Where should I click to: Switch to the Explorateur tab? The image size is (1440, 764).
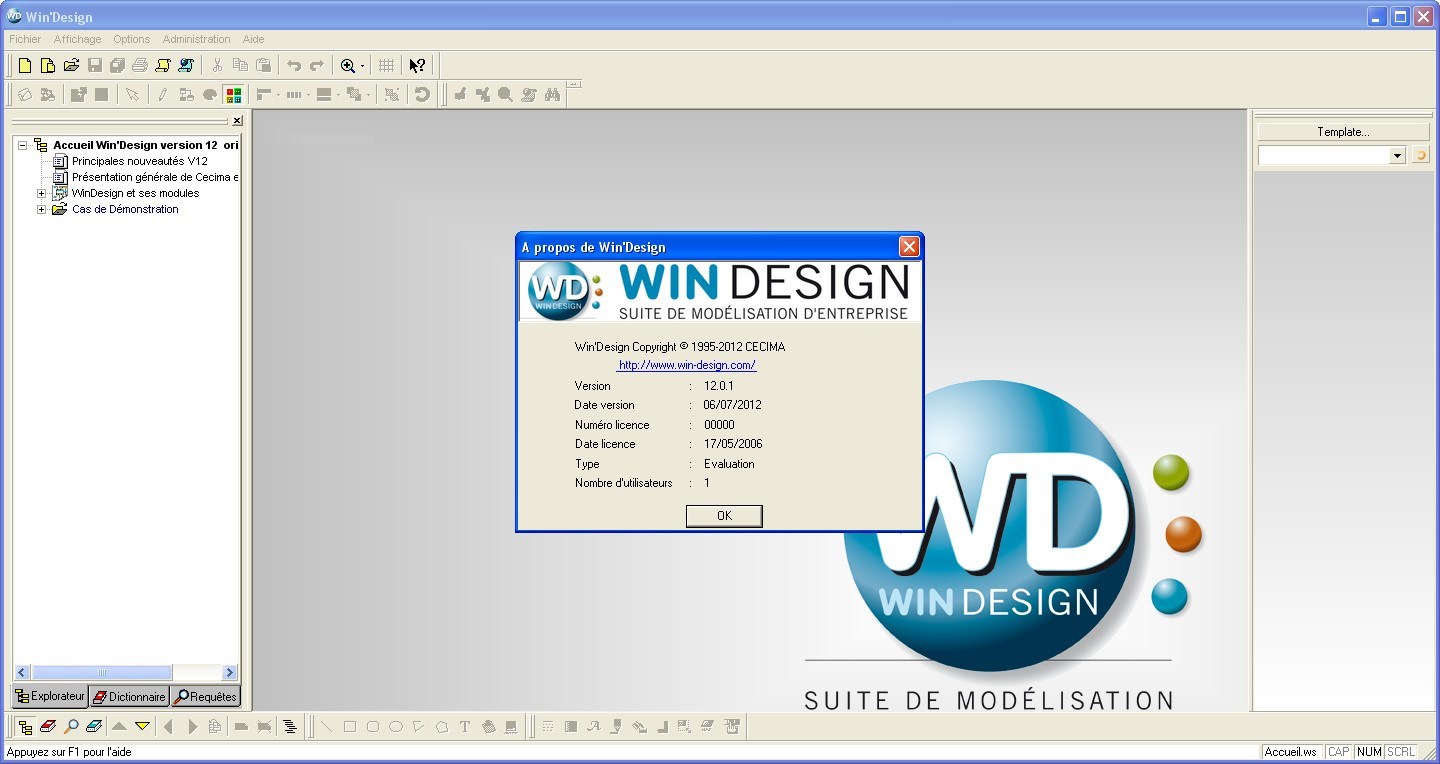click(50, 696)
